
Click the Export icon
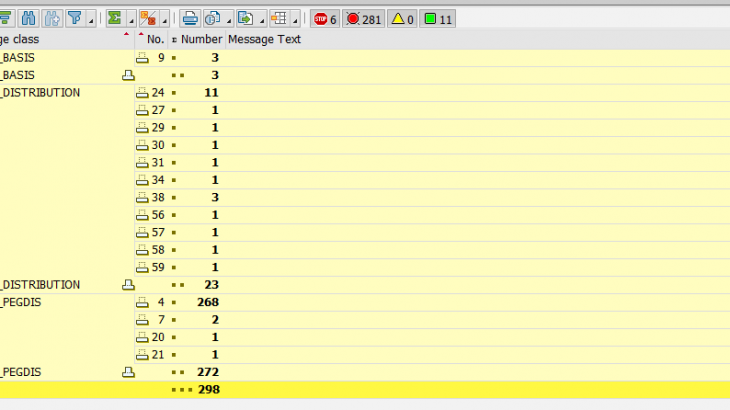coord(245,19)
